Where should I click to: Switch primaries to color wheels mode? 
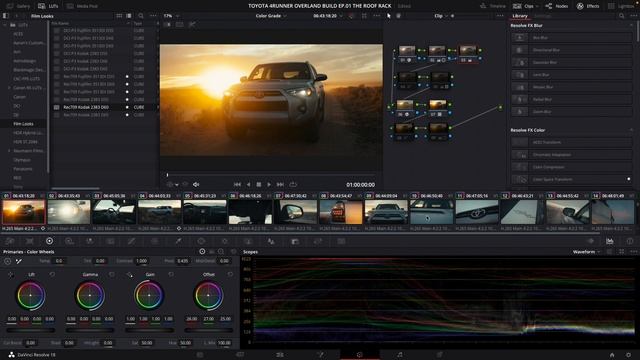[x=202, y=252]
